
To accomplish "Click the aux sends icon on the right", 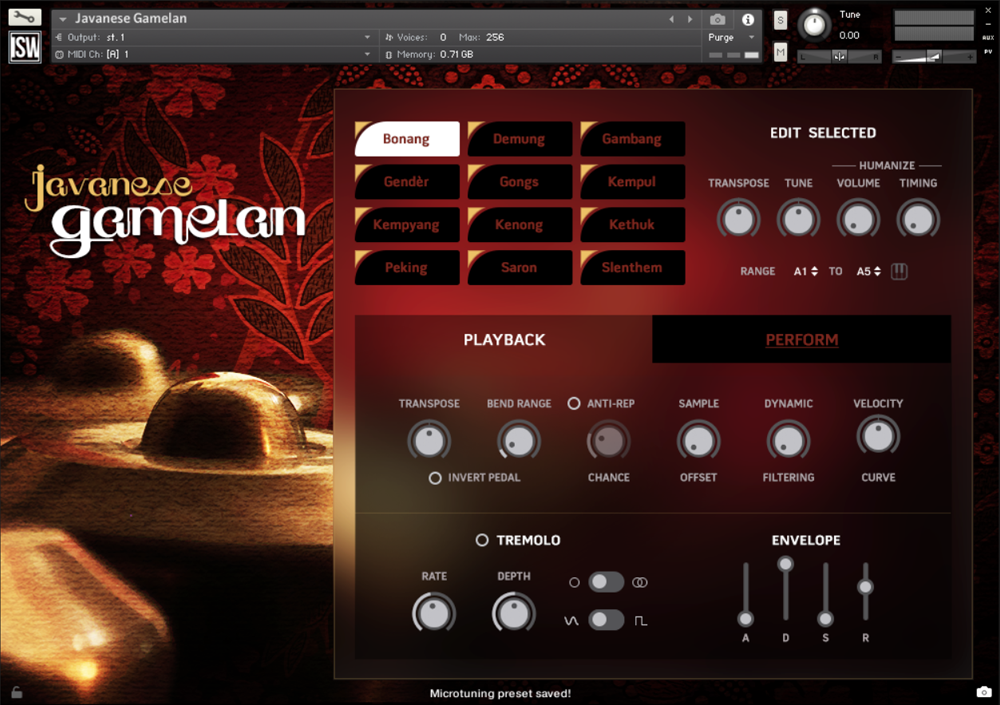I will coord(987,38).
